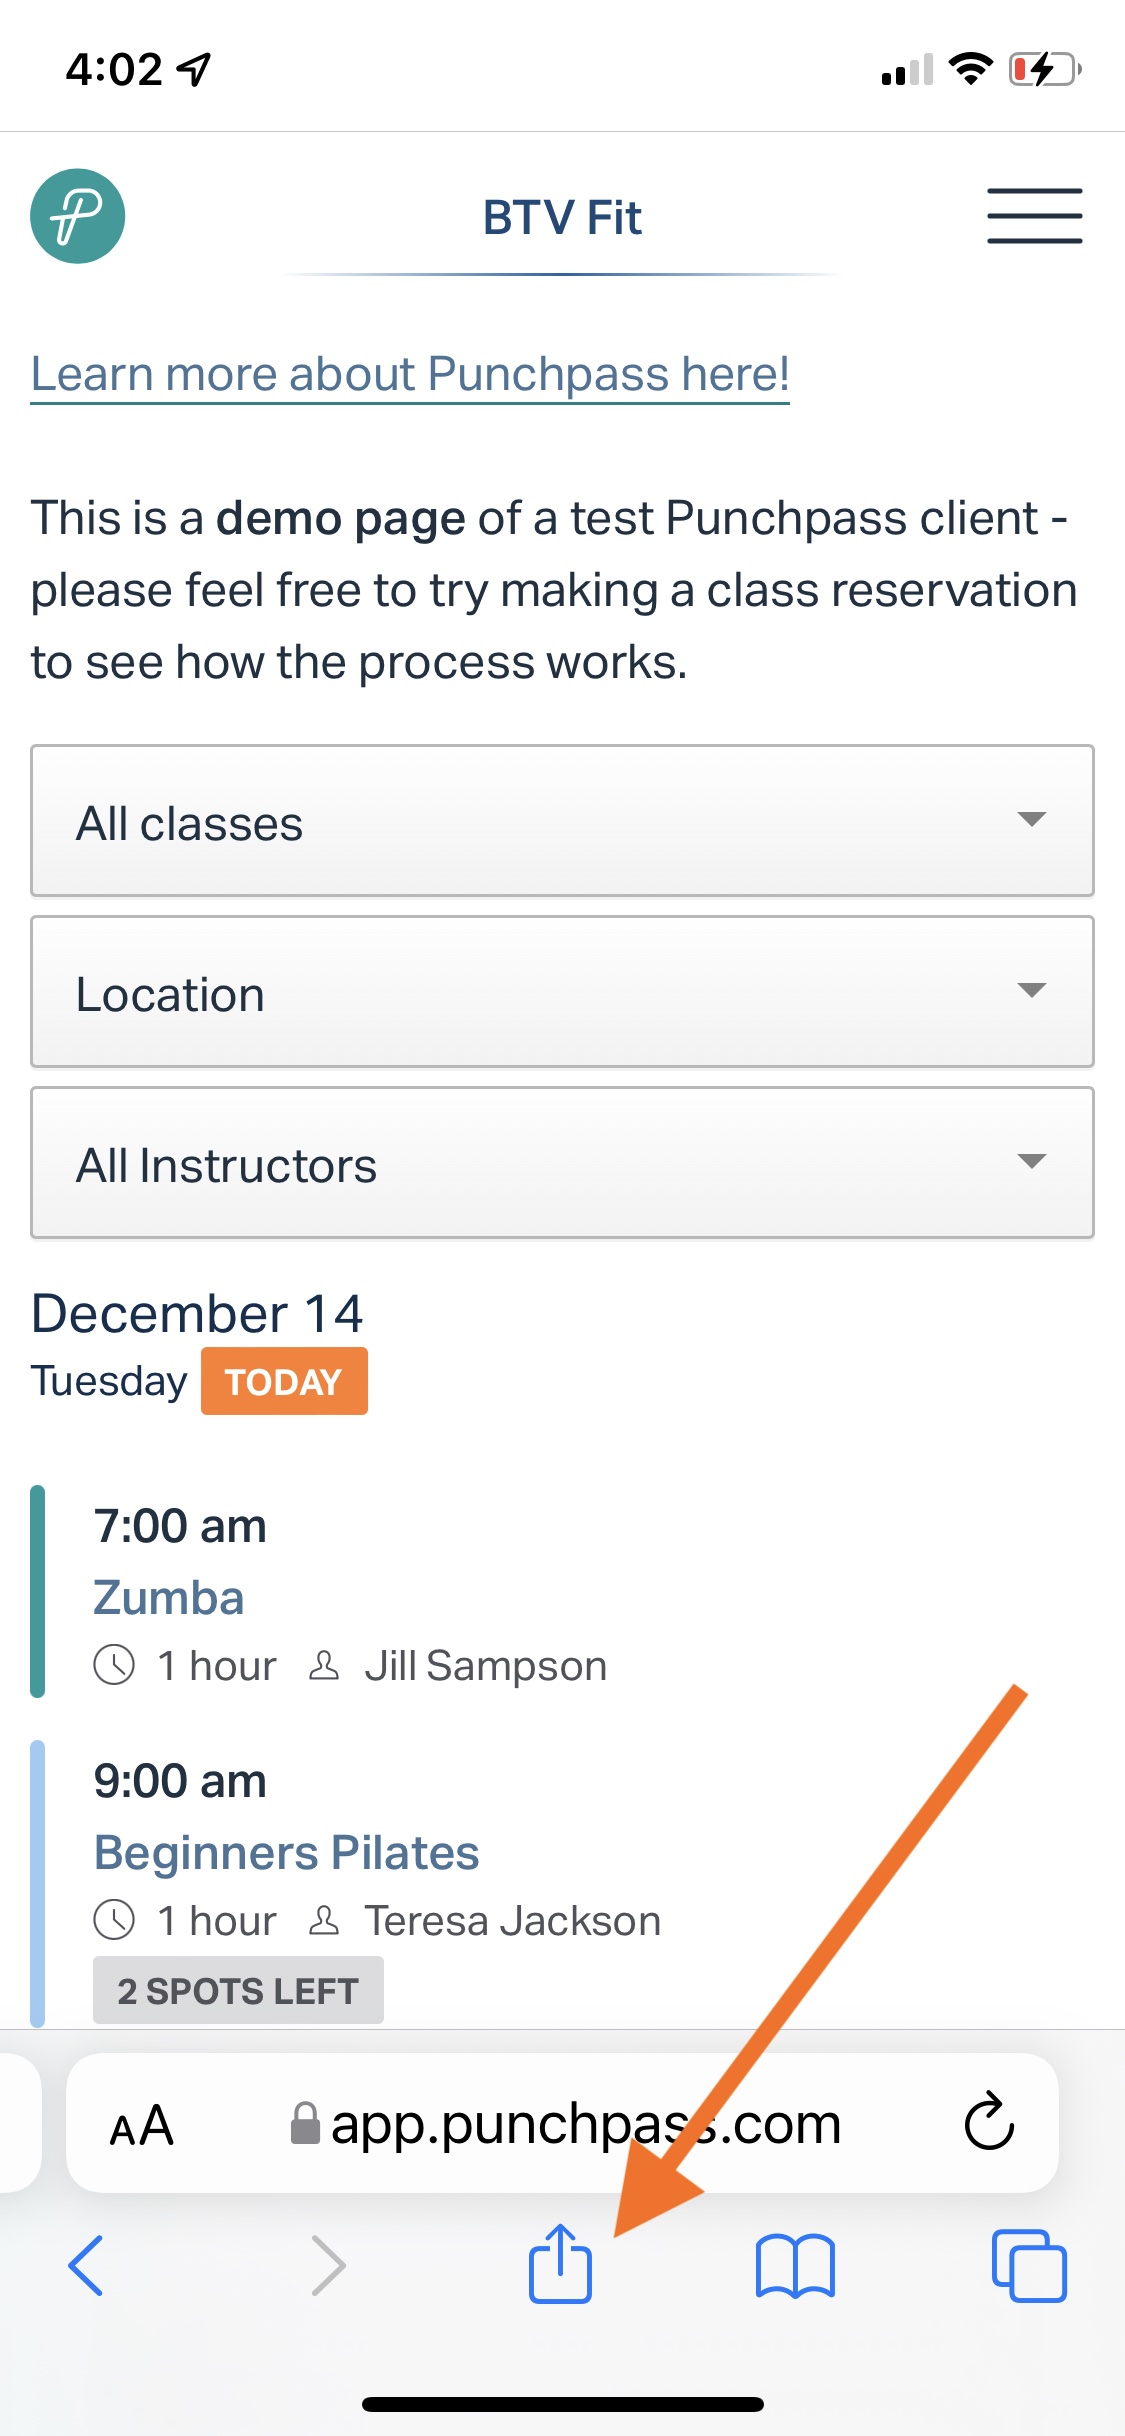Reload page with the refresh icon
This screenshot has height=2436, width=1125.
click(989, 2122)
